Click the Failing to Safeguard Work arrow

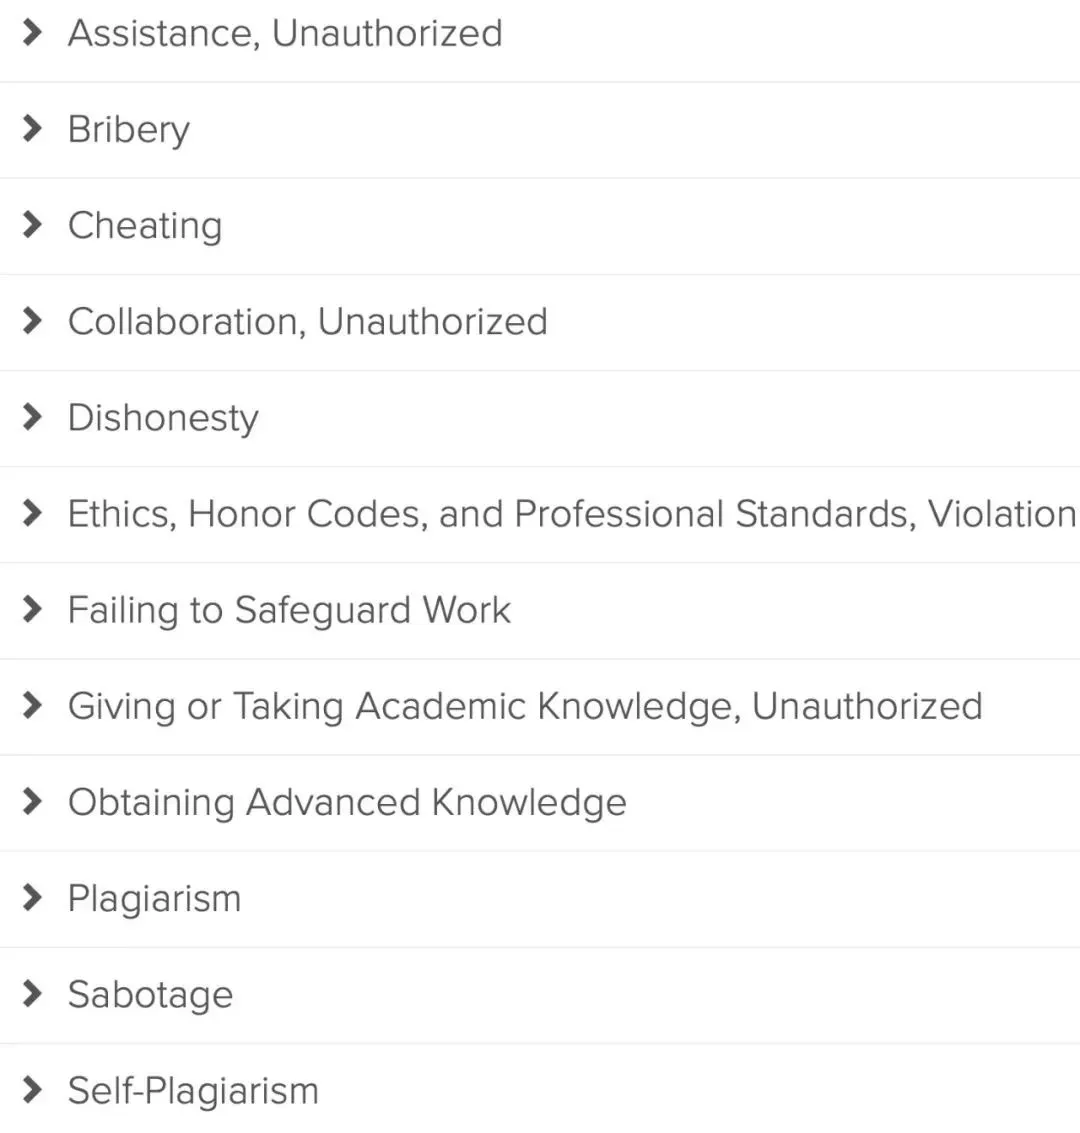tap(33, 609)
